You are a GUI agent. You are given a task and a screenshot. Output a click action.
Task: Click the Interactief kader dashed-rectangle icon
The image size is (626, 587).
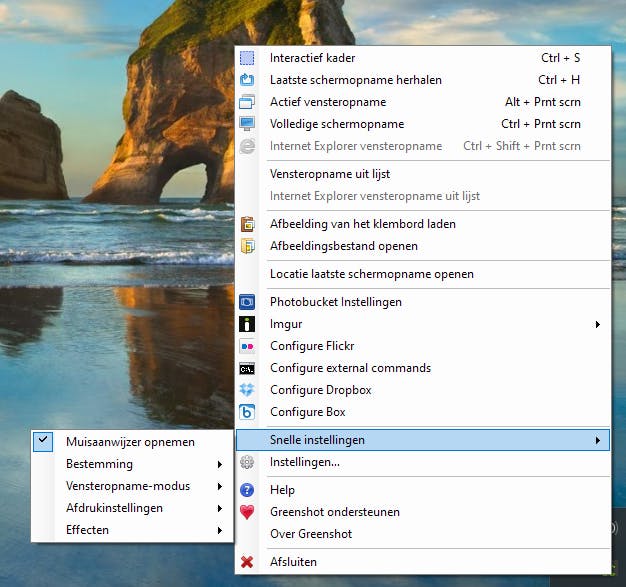[x=247, y=58]
